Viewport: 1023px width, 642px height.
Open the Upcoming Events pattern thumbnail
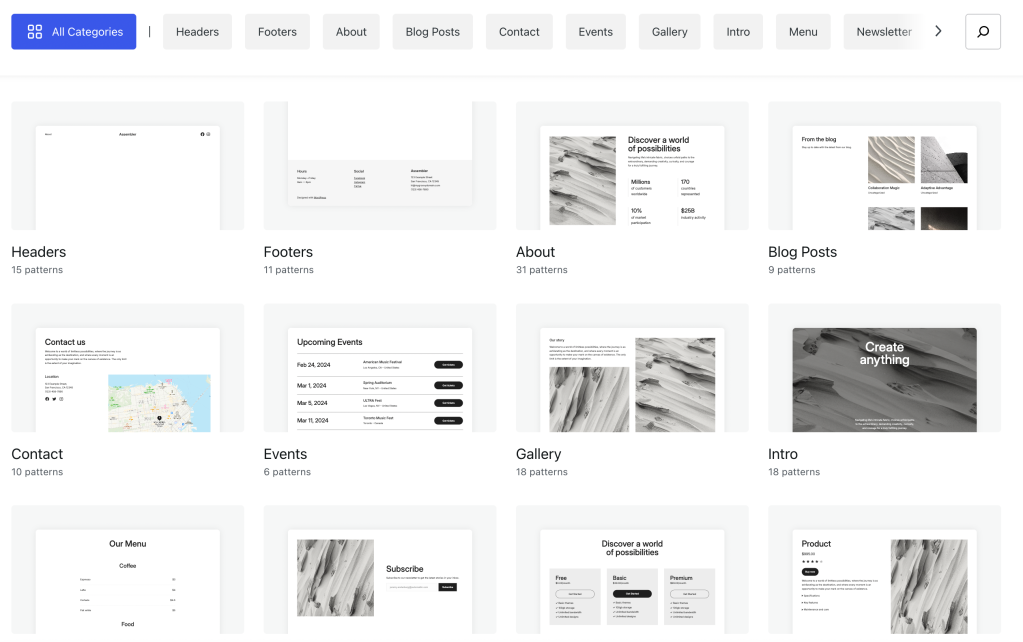click(379, 368)
